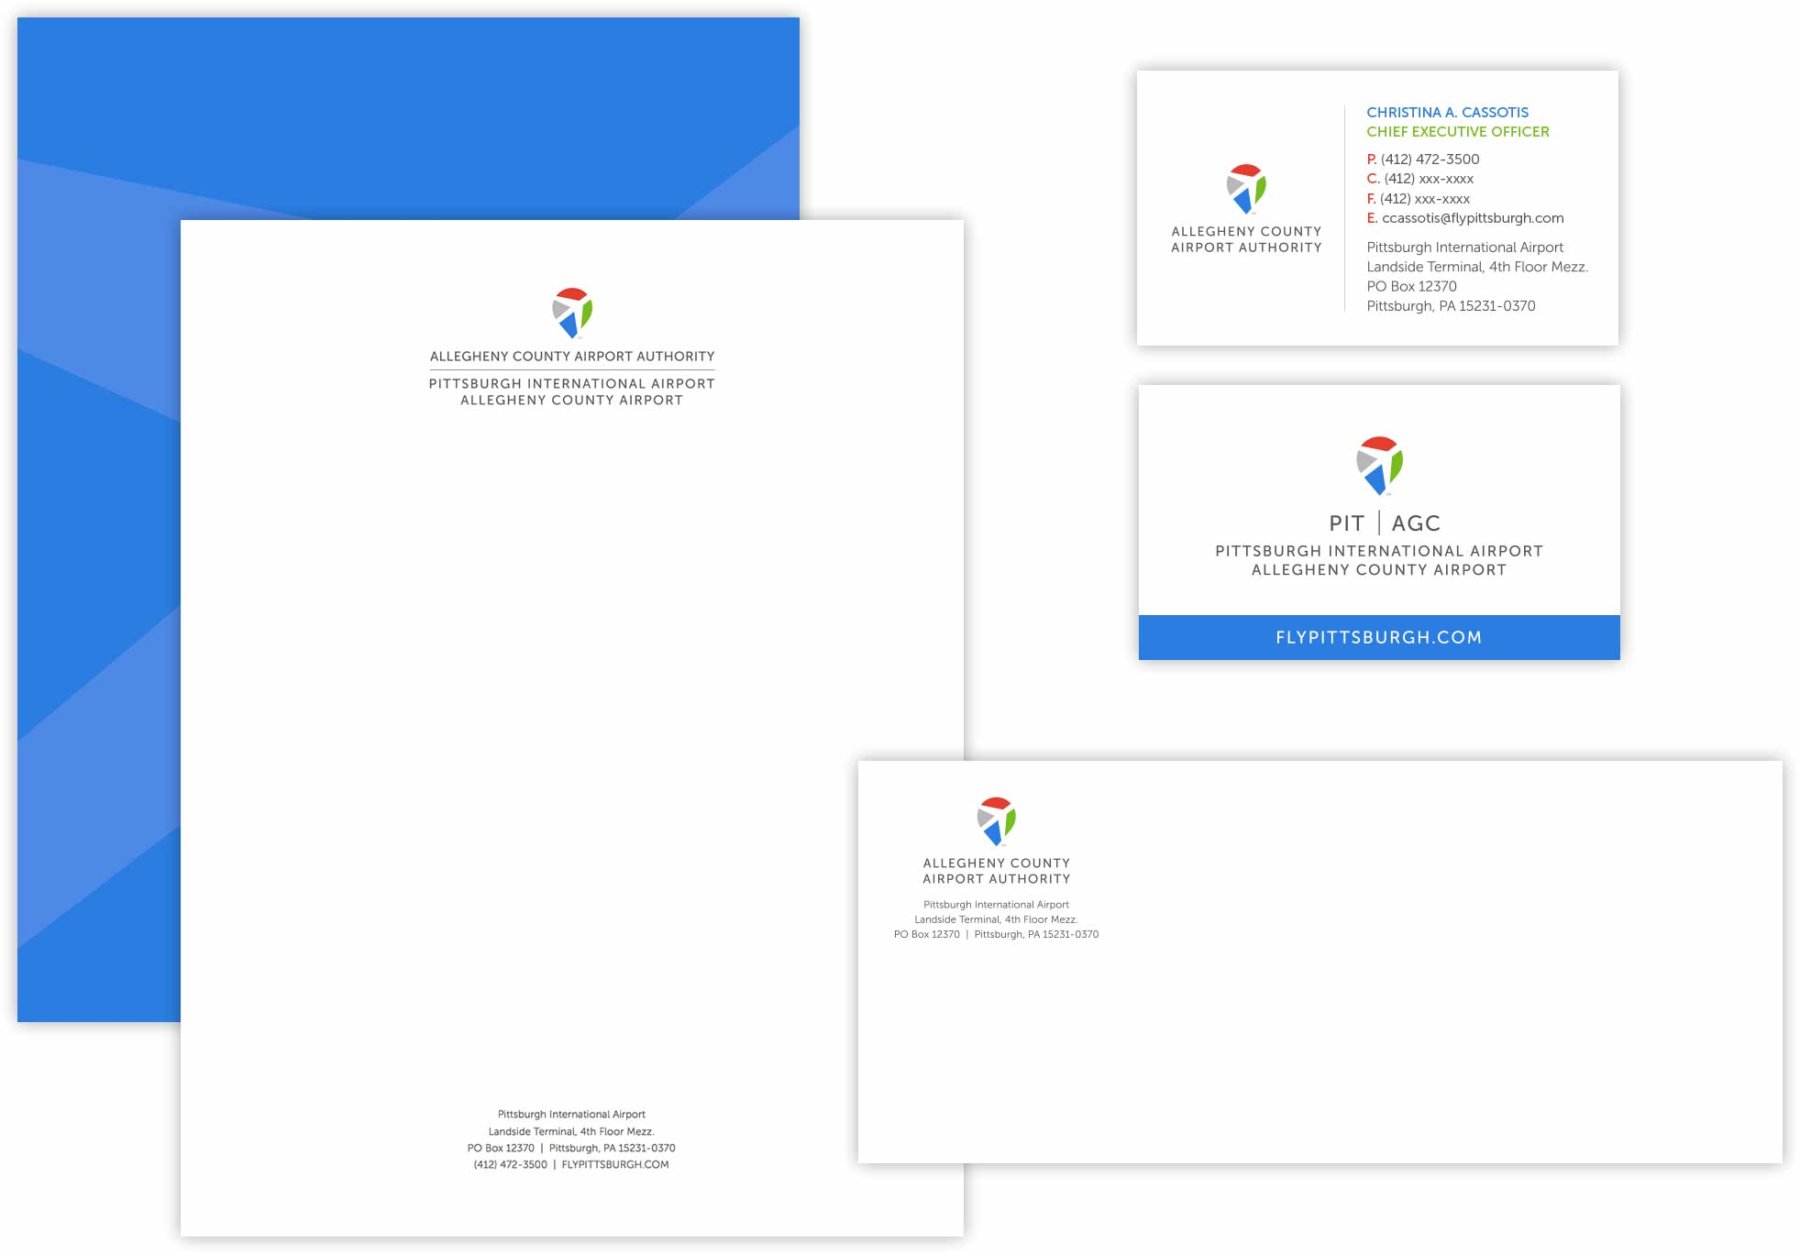Click 'Pittsburgh International Airport' on the envelope
Screen dimensions: 1800x1254
click(996, 904)
